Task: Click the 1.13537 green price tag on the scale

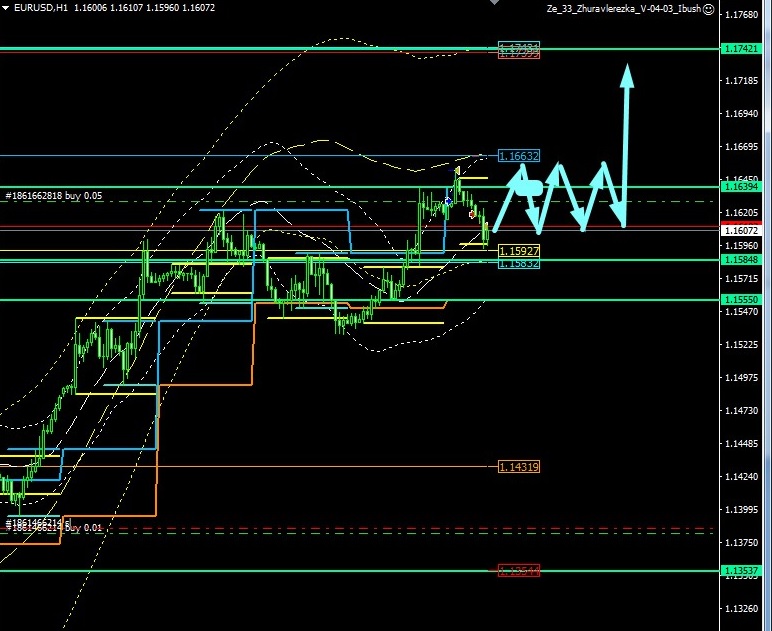Action: (x=741, y=570)
